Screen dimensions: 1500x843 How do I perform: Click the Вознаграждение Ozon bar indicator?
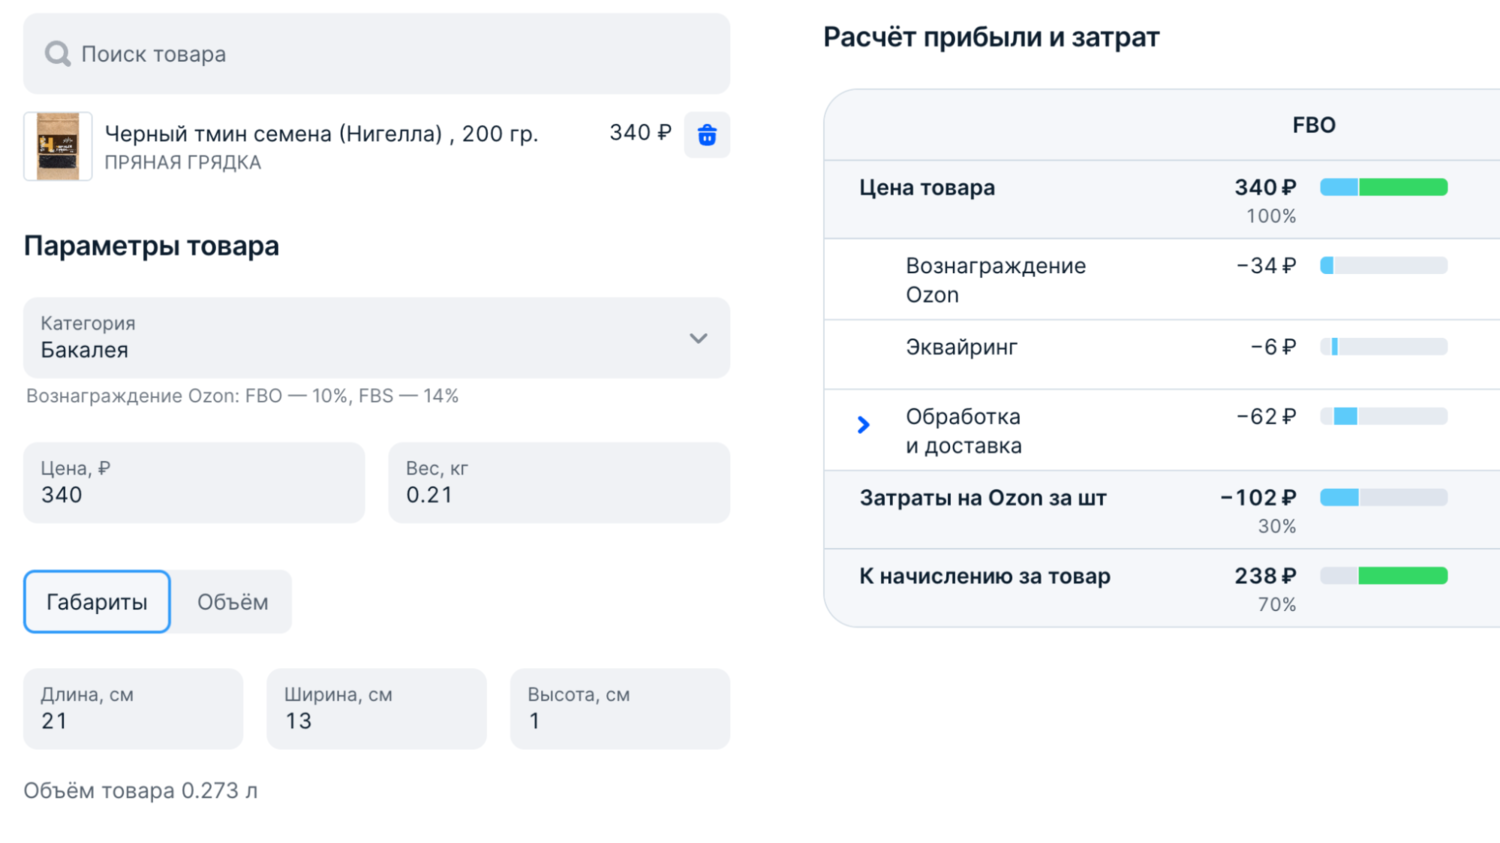(1383, 266)
